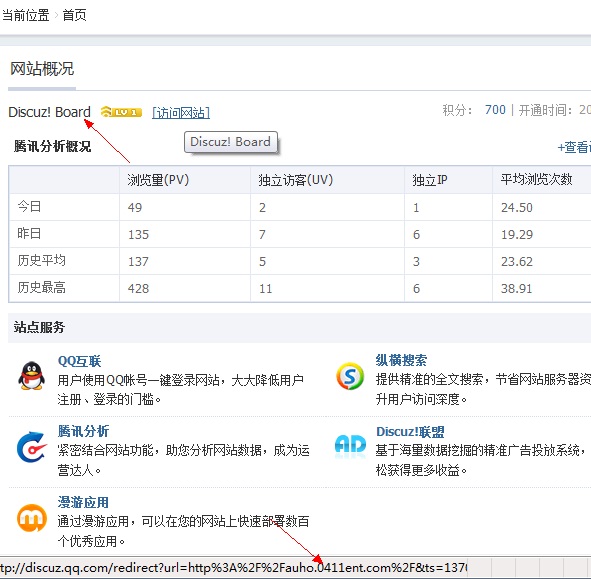Click historical highest UV value 11
Image resolution: width=591 pixels, height=579 pixels.
265,289
